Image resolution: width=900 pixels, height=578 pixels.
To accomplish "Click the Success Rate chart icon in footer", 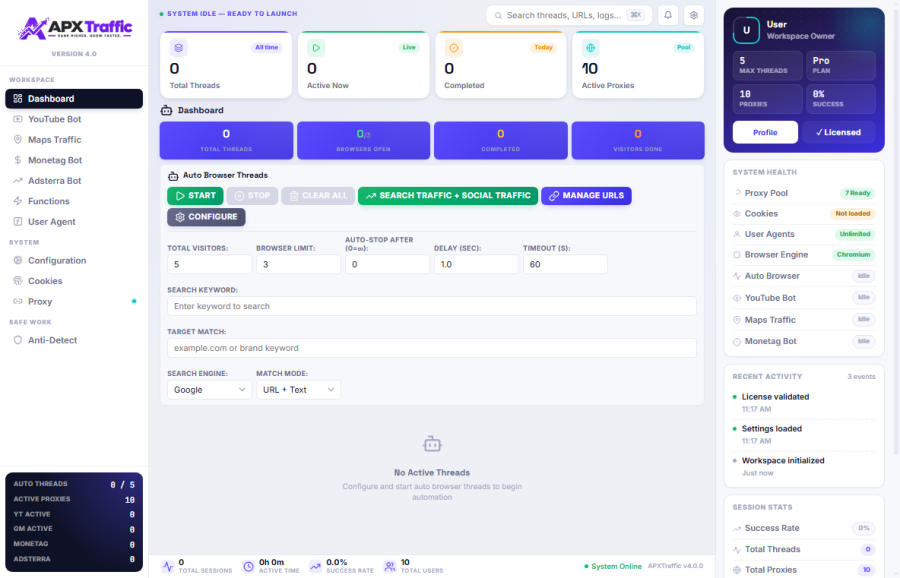I will pyautogui.click(x=316, y=567).
